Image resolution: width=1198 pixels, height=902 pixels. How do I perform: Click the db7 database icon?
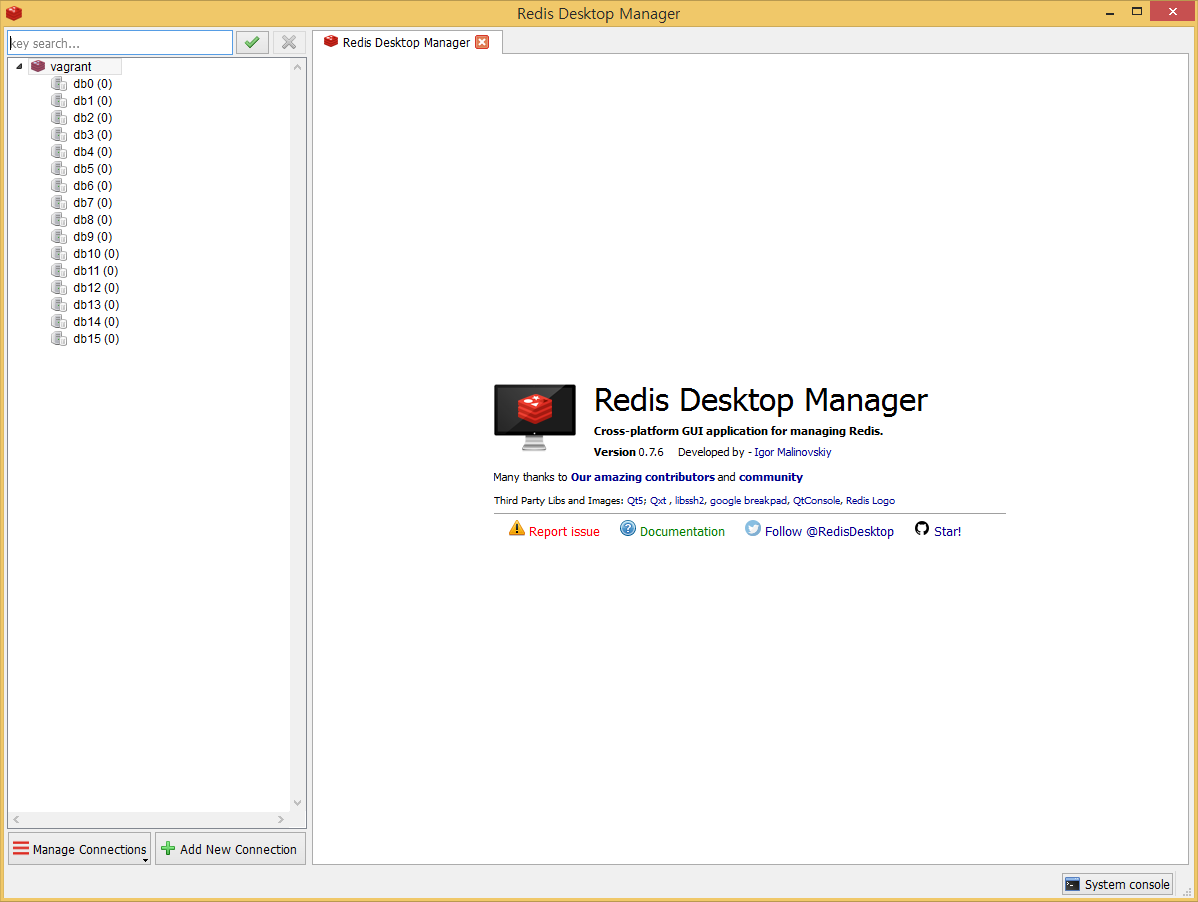(x=59, y=202)
